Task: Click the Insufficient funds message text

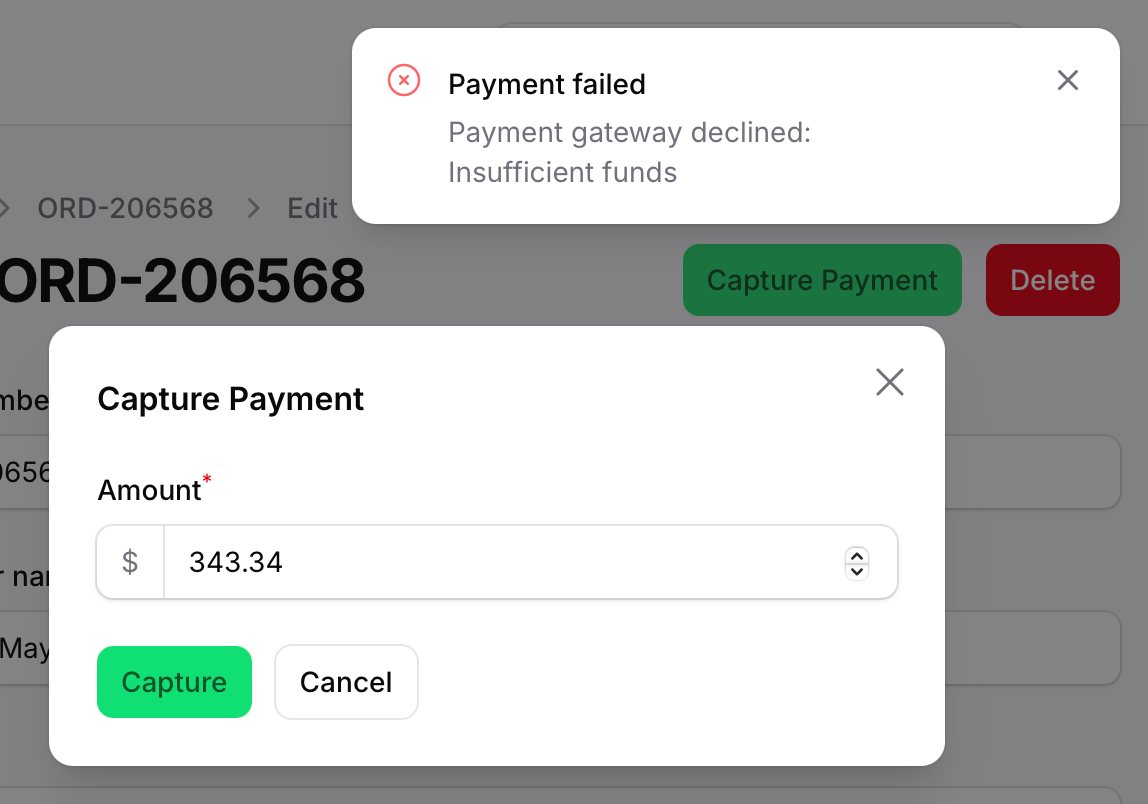Action: (562, 172)
